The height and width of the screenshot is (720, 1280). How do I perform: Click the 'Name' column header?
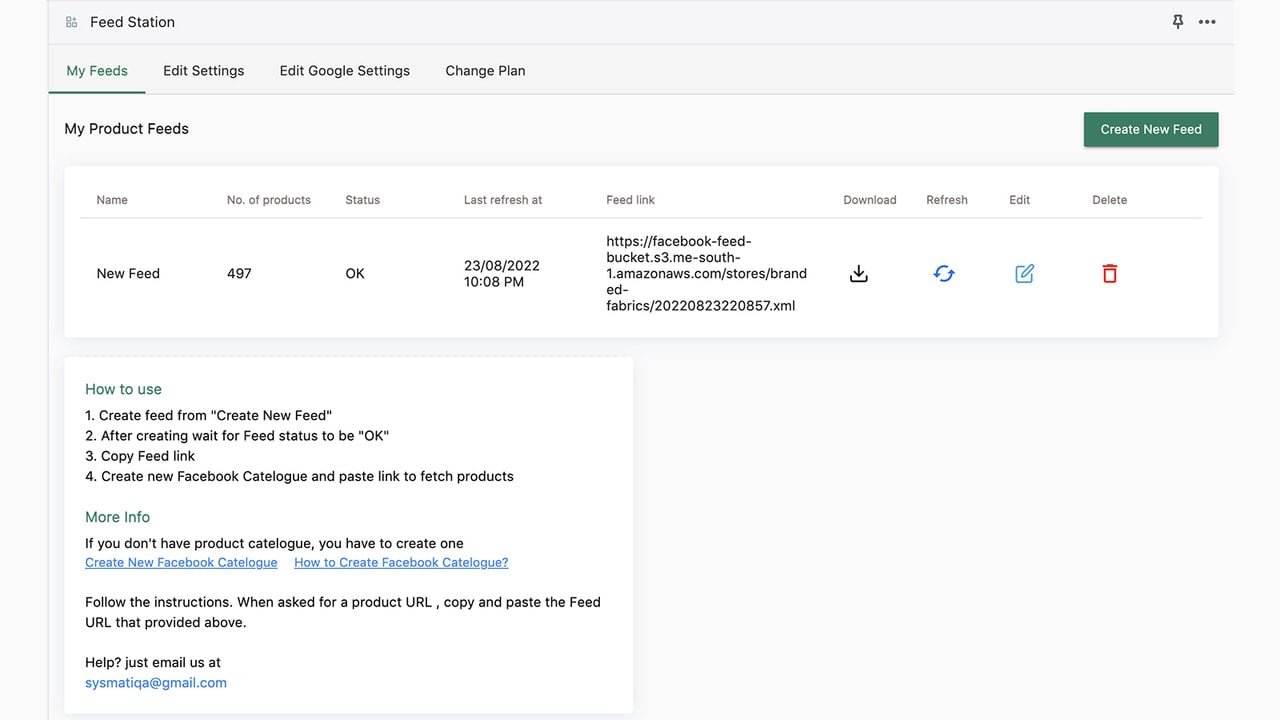coord(112,200)
